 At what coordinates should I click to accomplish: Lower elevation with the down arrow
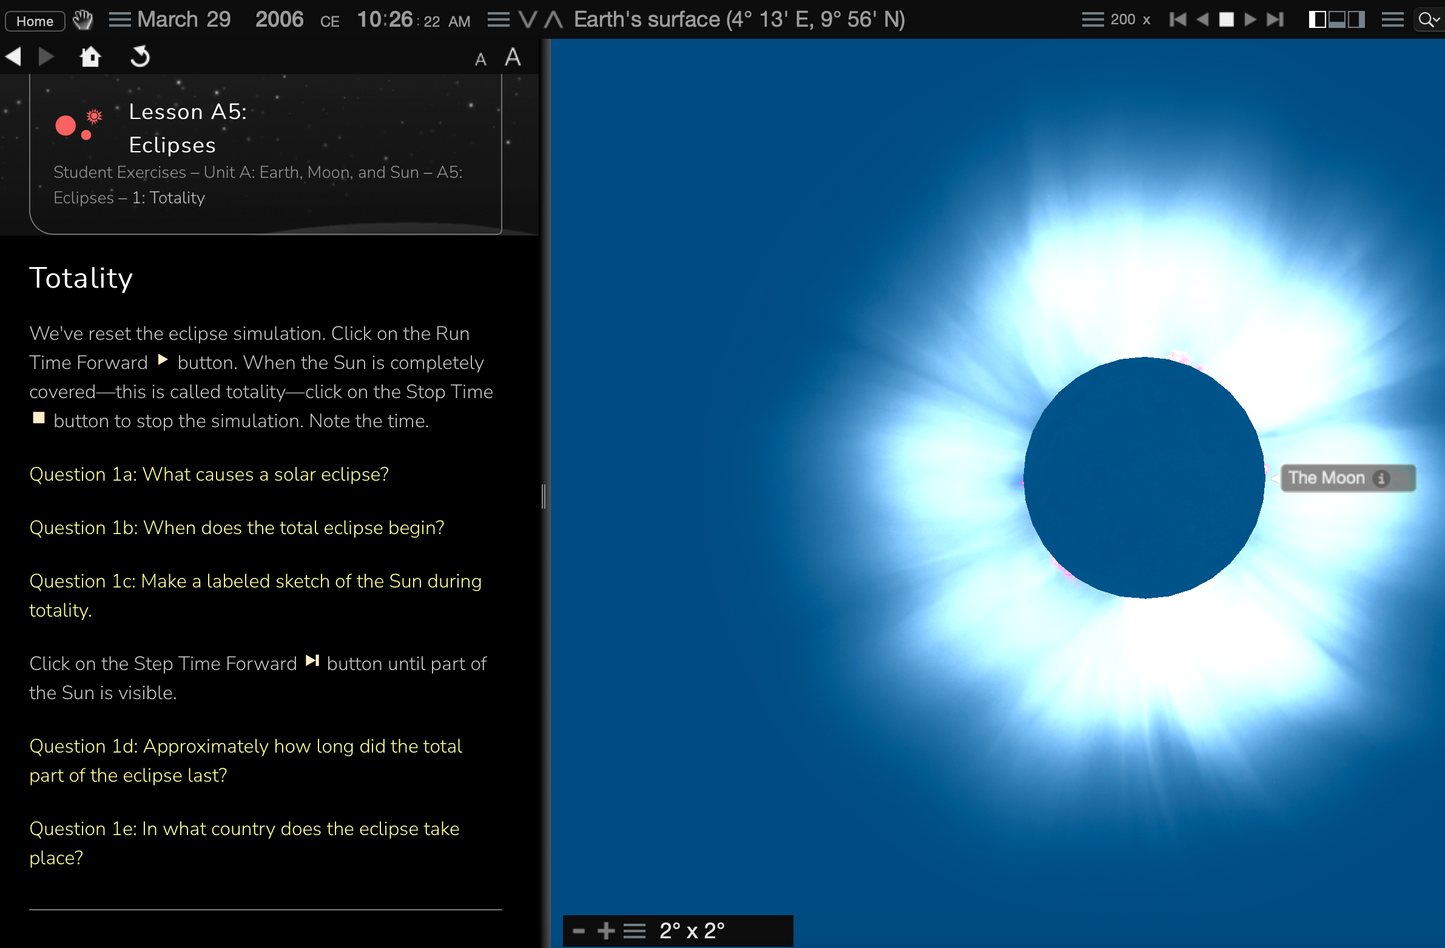click(x=528, y=20)
